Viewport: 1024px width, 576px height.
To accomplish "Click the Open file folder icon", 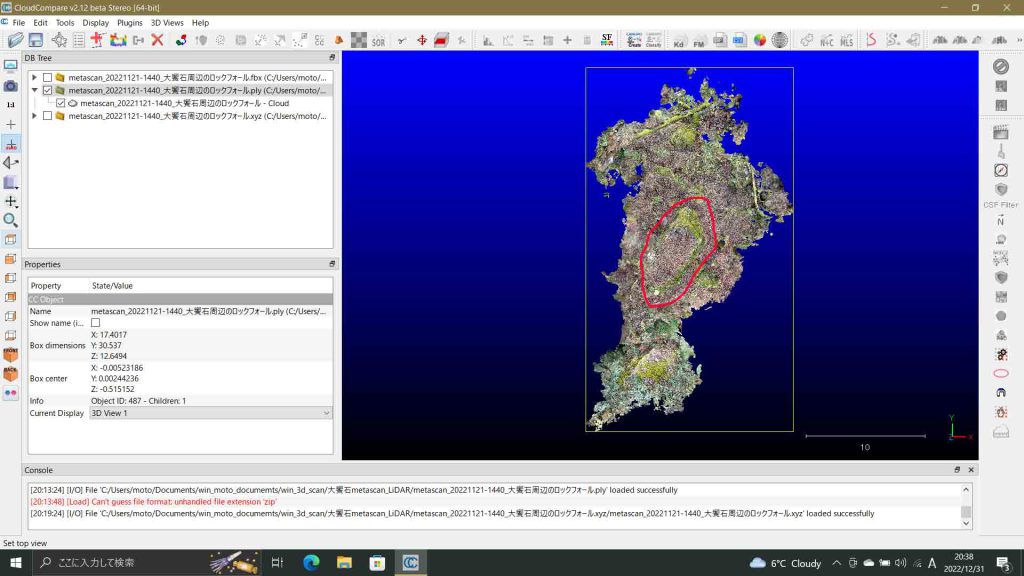I will point(15,40).
